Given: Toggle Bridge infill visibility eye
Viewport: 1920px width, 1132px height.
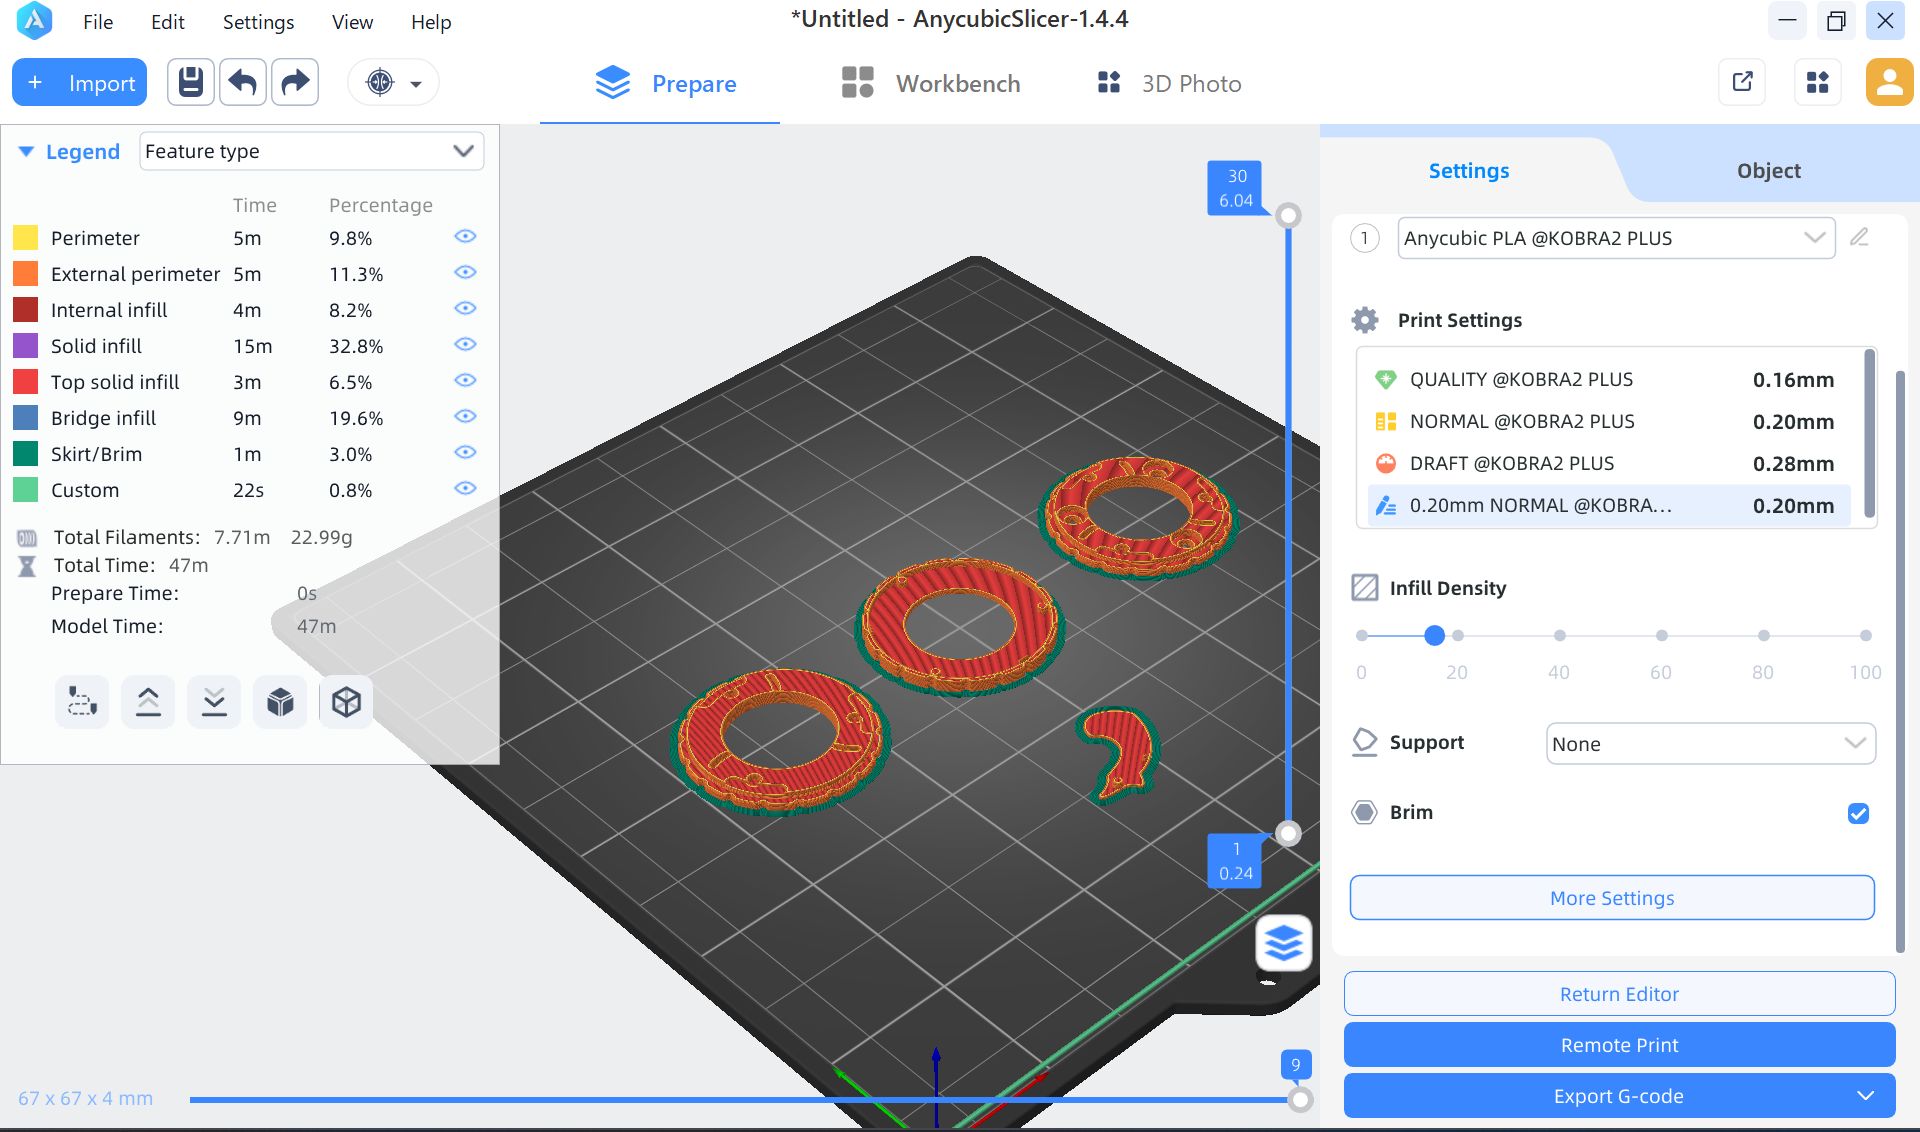Looking at the screenshot, I should pos(465,417).
